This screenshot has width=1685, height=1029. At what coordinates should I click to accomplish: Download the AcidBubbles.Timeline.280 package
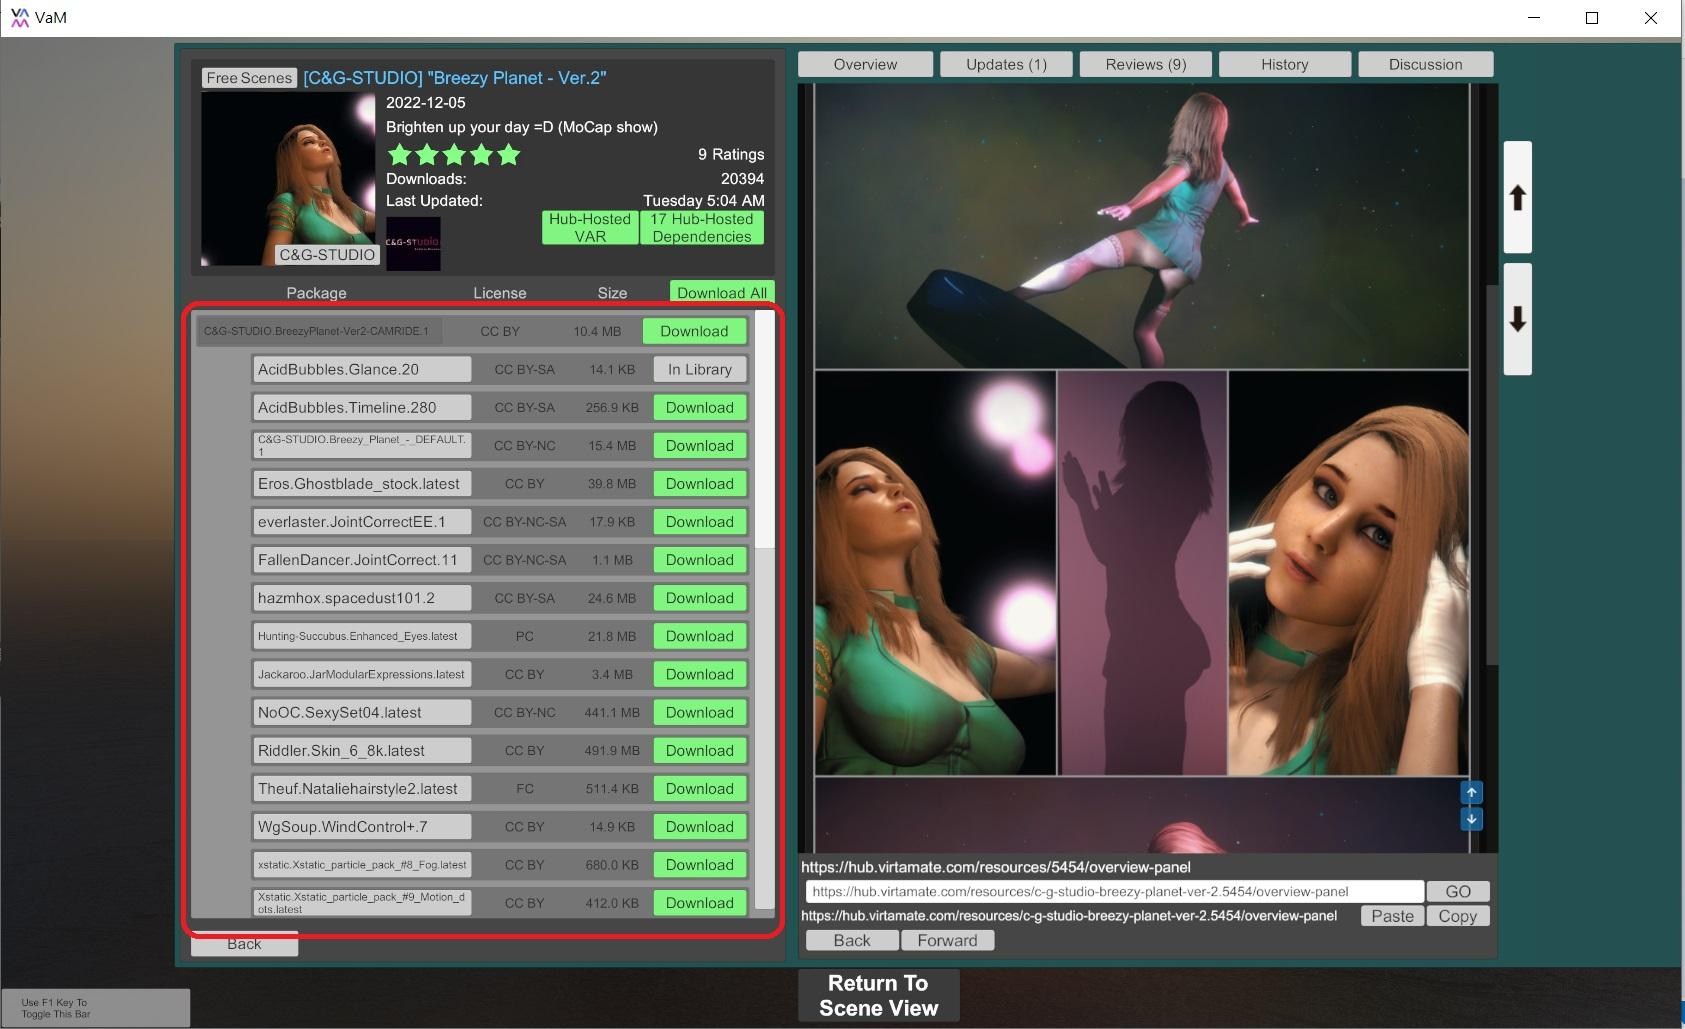[699, 407]
